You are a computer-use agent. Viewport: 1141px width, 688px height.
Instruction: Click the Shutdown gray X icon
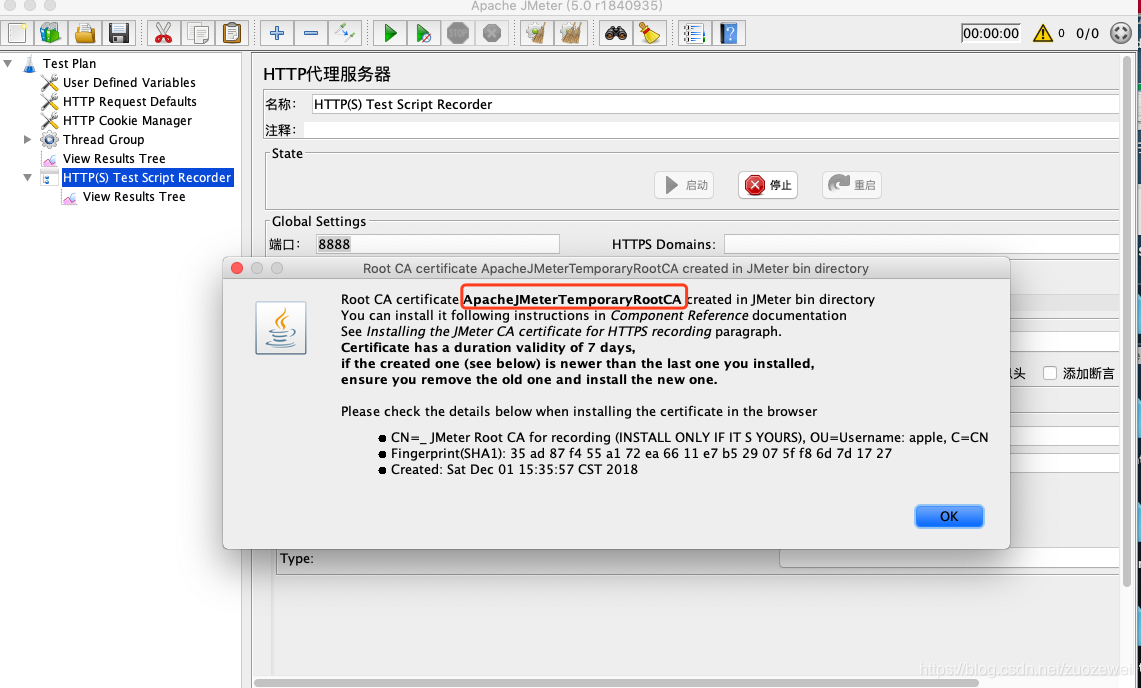pos(492,33)
